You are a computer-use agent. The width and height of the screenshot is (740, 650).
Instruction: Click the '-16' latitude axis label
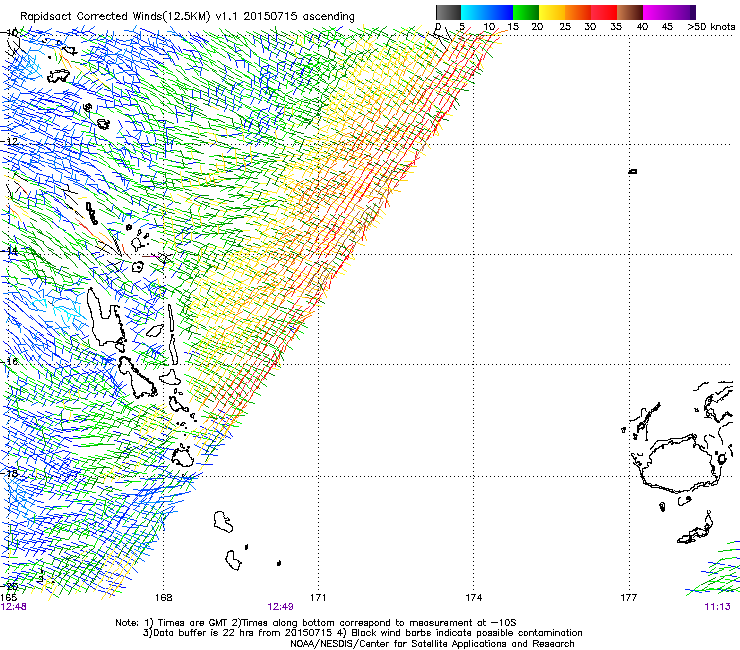click(9, 362)
